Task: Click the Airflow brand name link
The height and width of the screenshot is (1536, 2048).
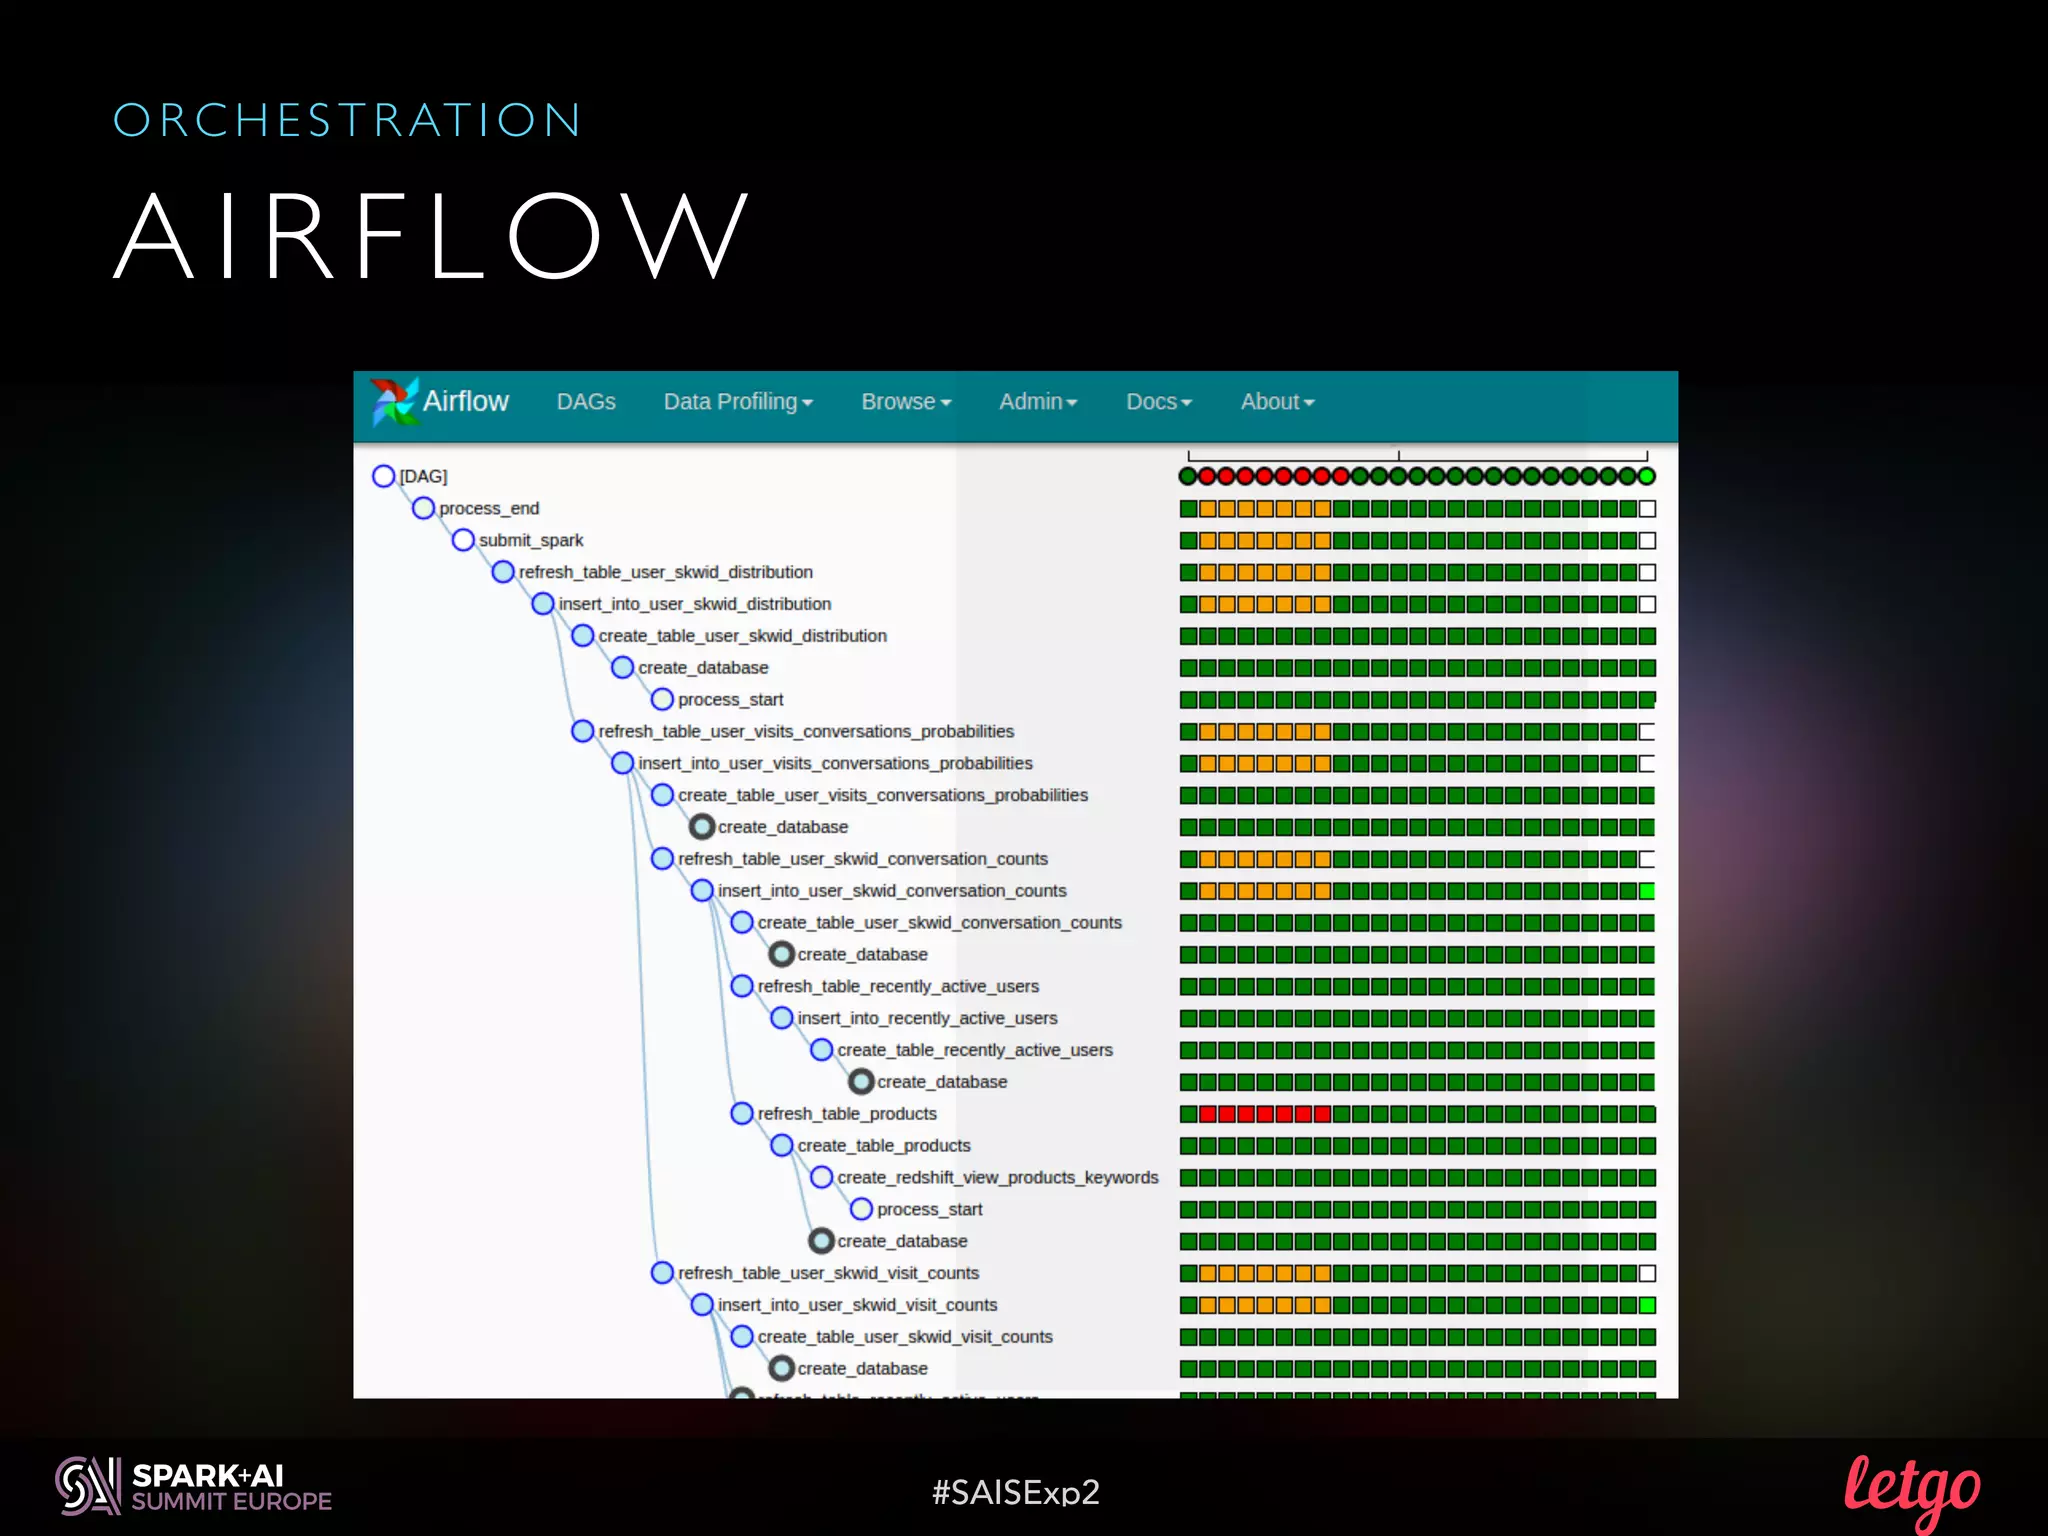Action: pyautogui.click(x=465, y=402)
